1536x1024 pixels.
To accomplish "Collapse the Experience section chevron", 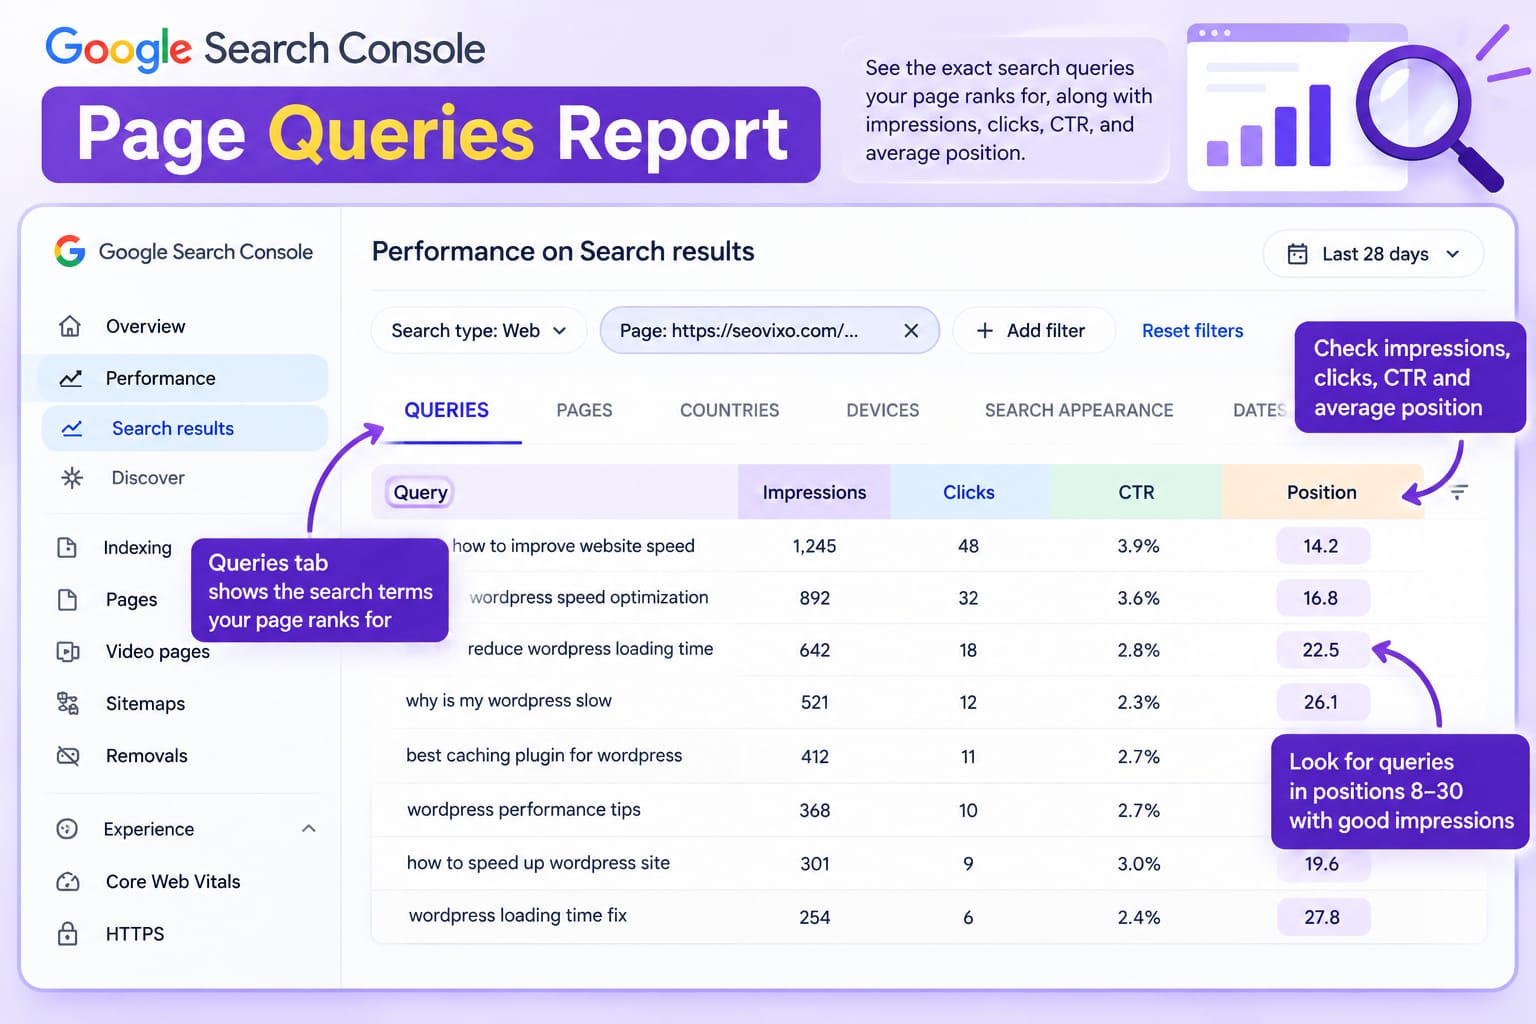I will point(309,828).
